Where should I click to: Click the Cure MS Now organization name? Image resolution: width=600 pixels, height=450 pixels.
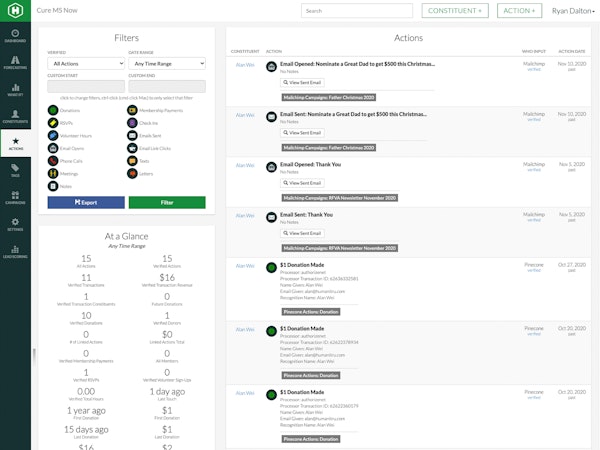pyautogui.click(x=57, y=10)
